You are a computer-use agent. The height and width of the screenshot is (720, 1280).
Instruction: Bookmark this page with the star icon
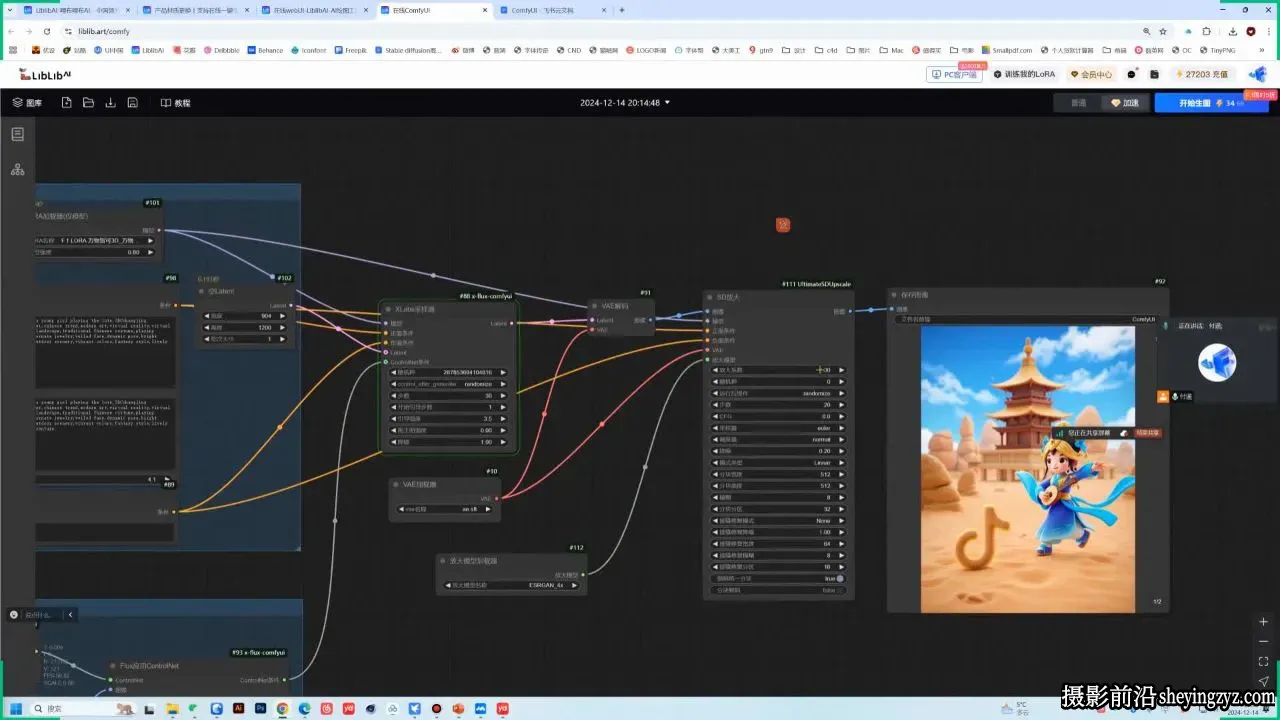pos(1163,31)
